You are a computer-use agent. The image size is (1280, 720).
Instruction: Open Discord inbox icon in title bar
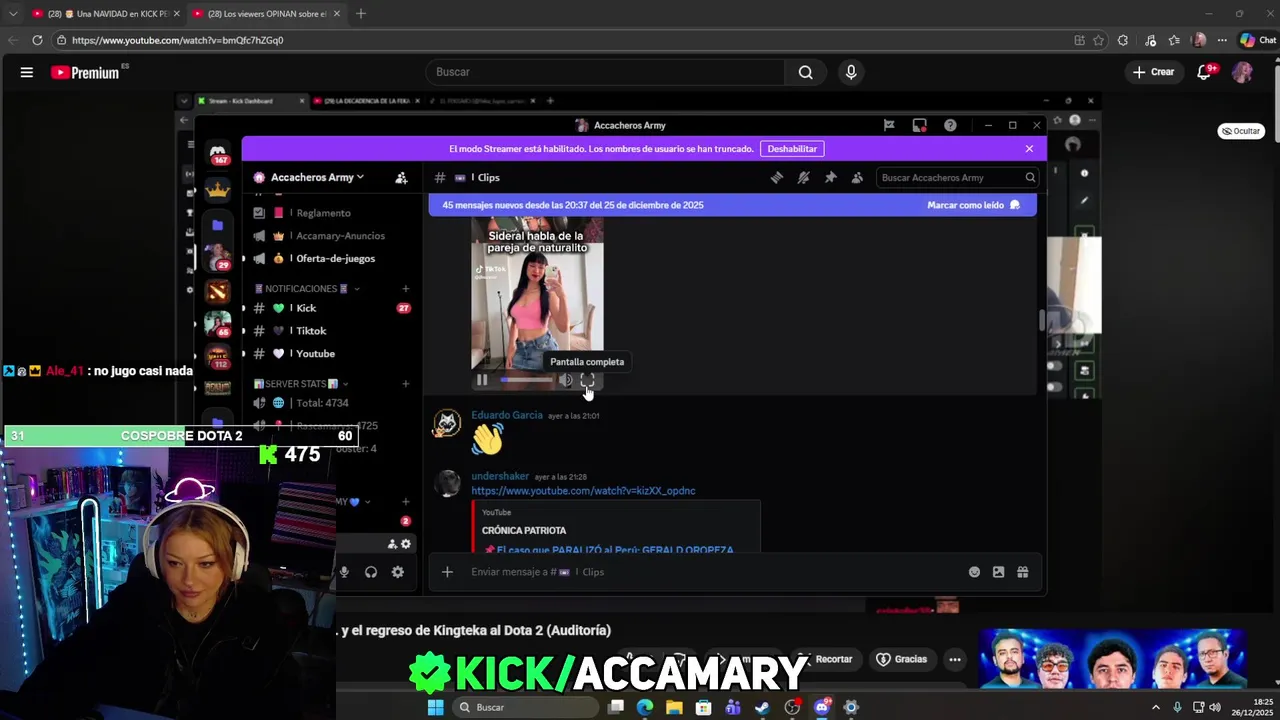[x=919, y=125]
